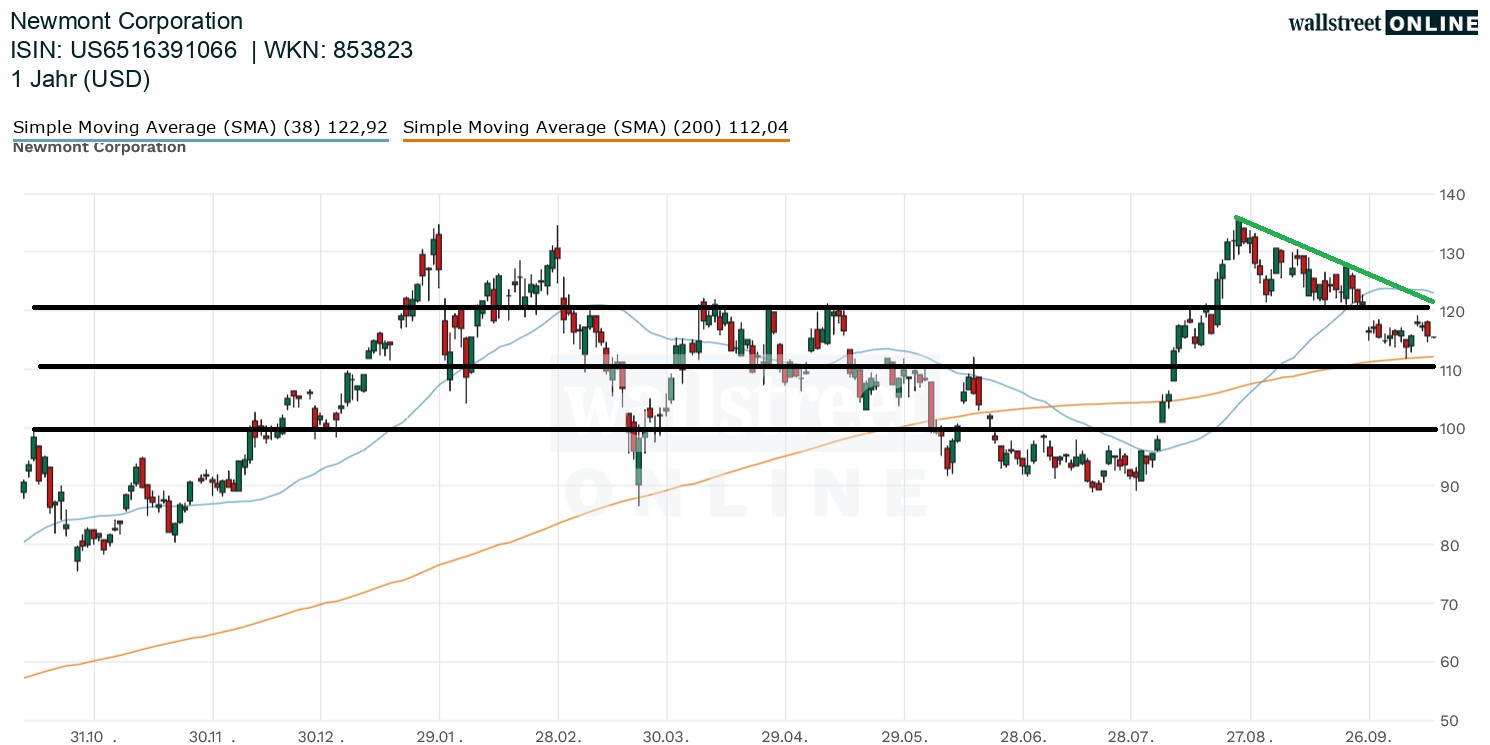1490x745 pixels.
Task: Select the SMA (38) 122,92 legend label
Action: pyautogui.click(x=200, y=127)
